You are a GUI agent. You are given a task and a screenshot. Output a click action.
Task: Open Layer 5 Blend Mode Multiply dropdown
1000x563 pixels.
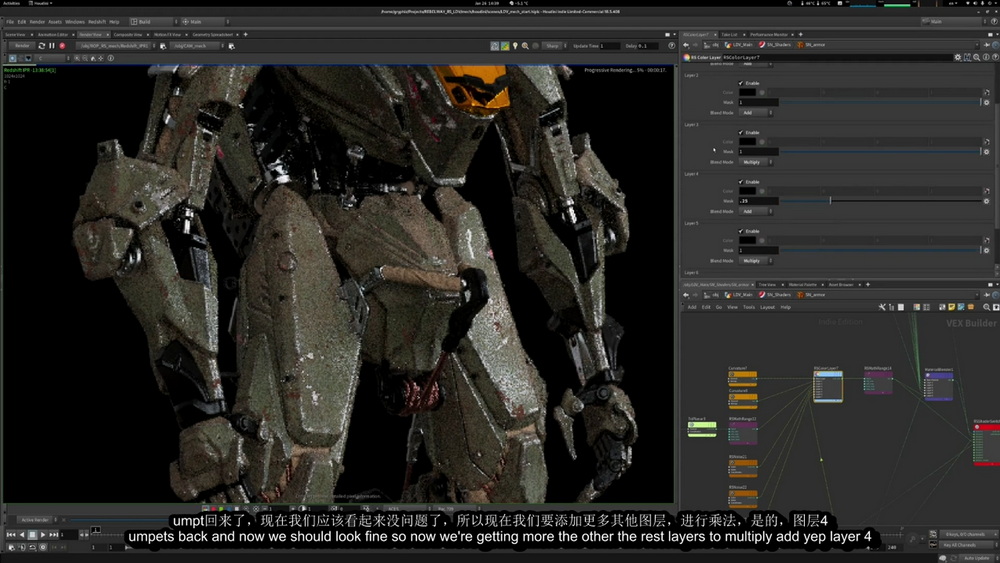click(x=756, y=261)
